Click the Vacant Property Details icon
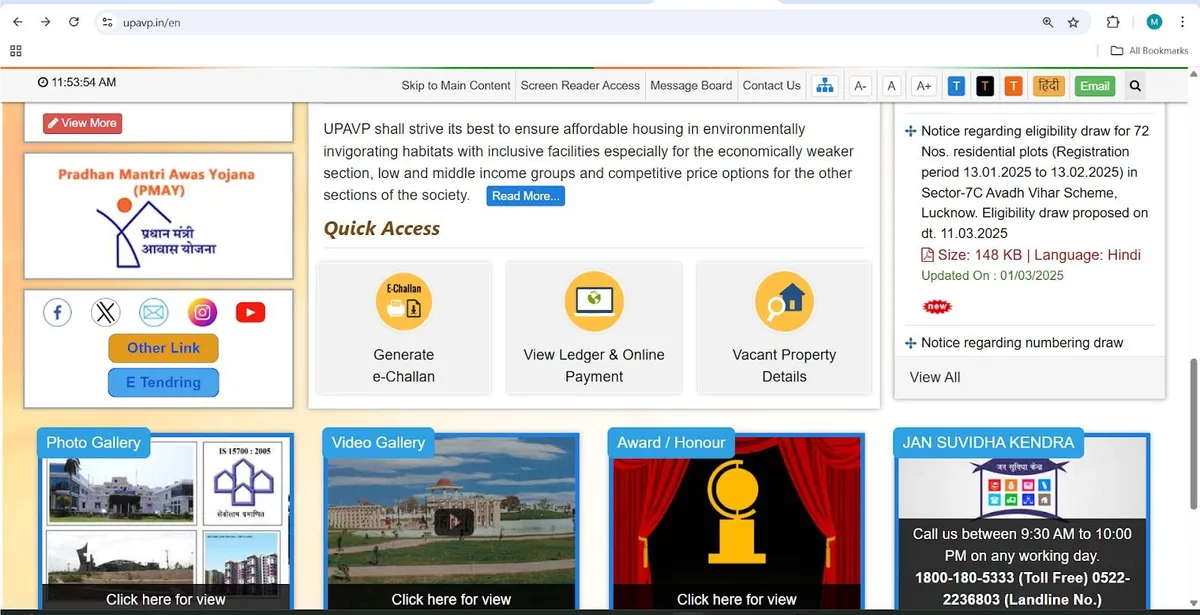 click(x=784, y=301)
